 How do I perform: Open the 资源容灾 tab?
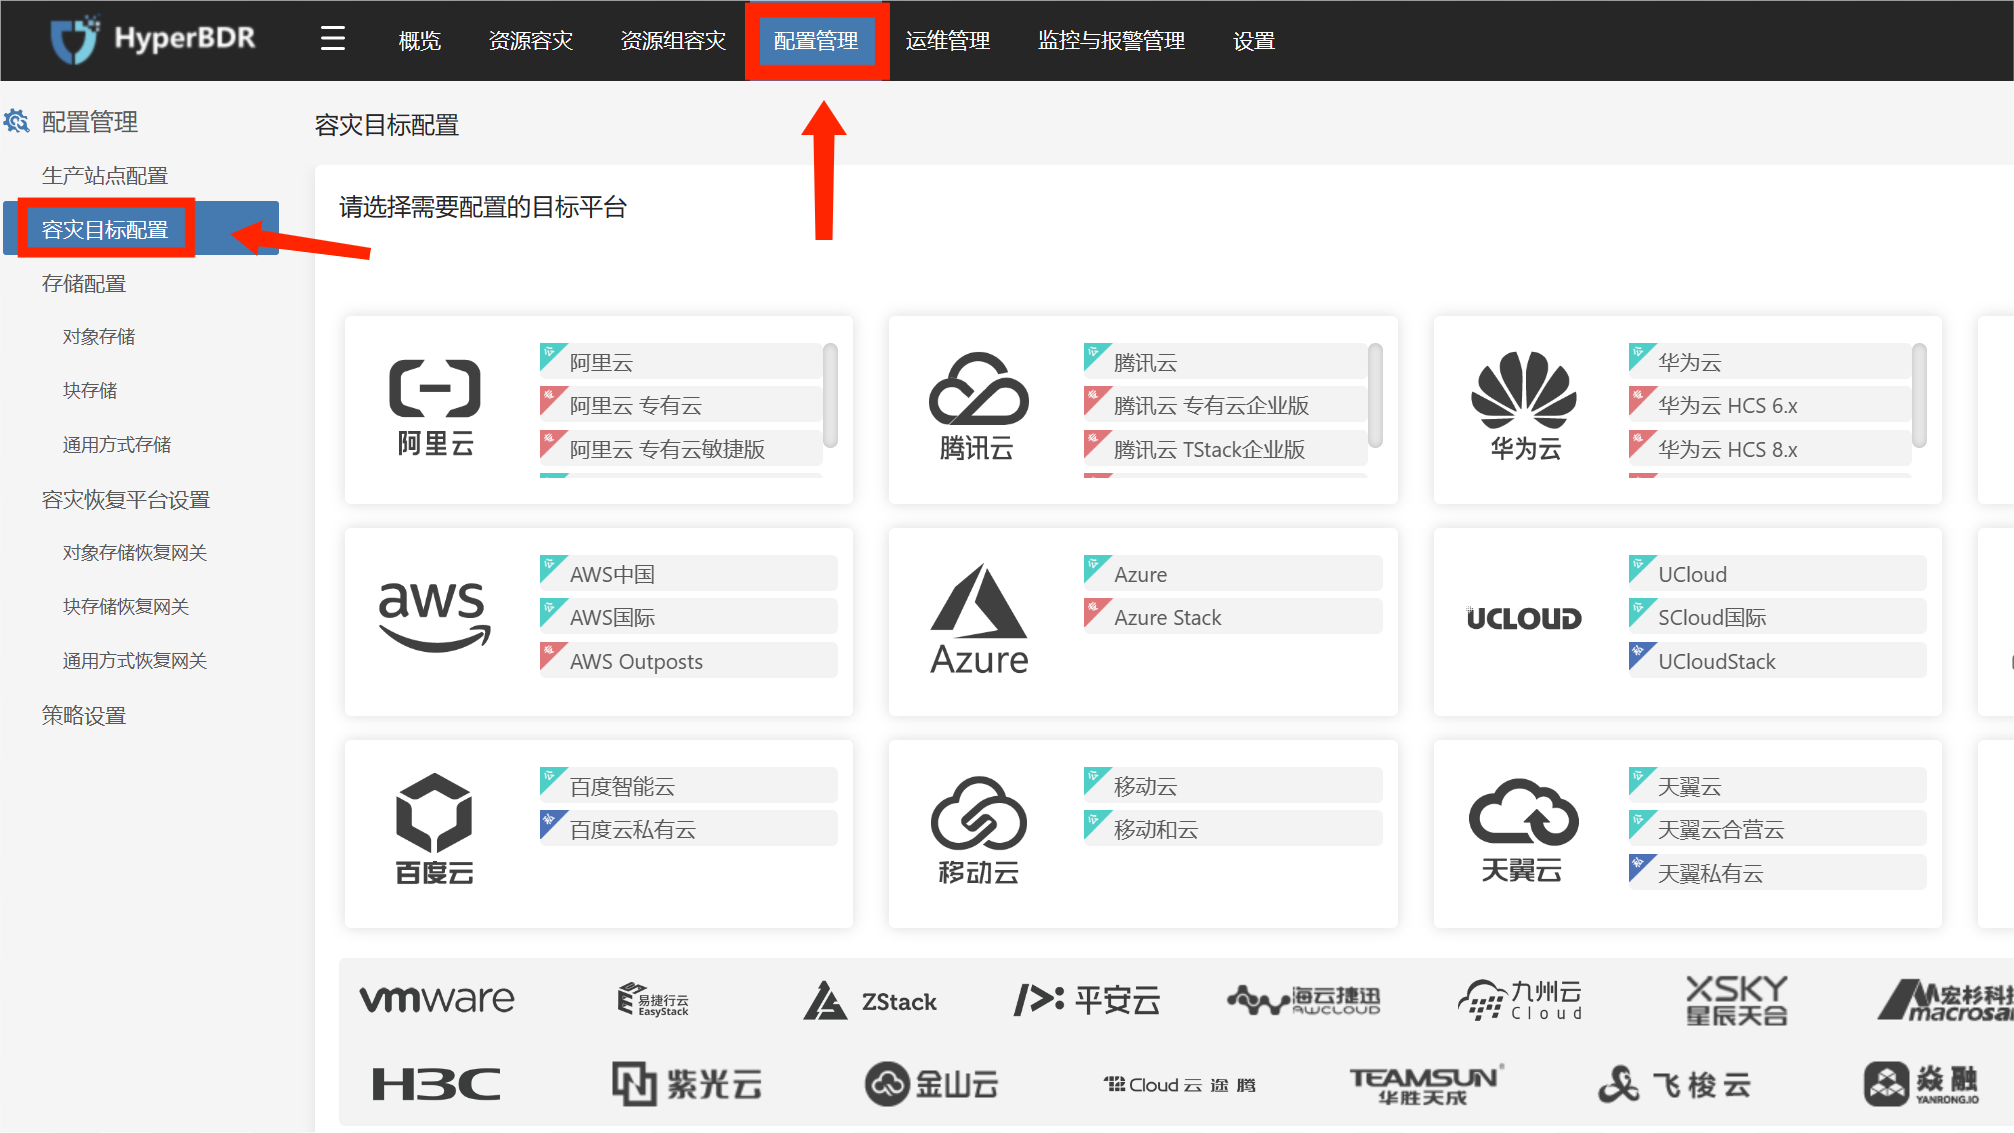coord(530,41)
